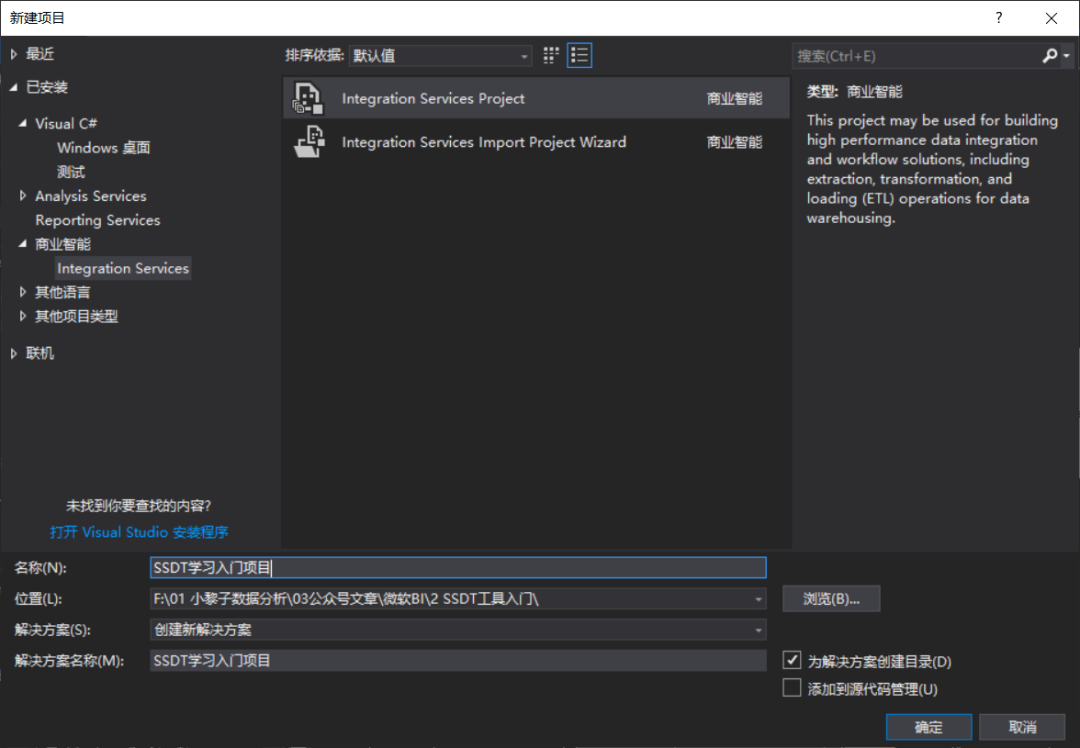This screenshot has width=1080, height=748.
Task: Click 商业智能 type of Integration Services Project row
Action: click(x=734, y=98)
